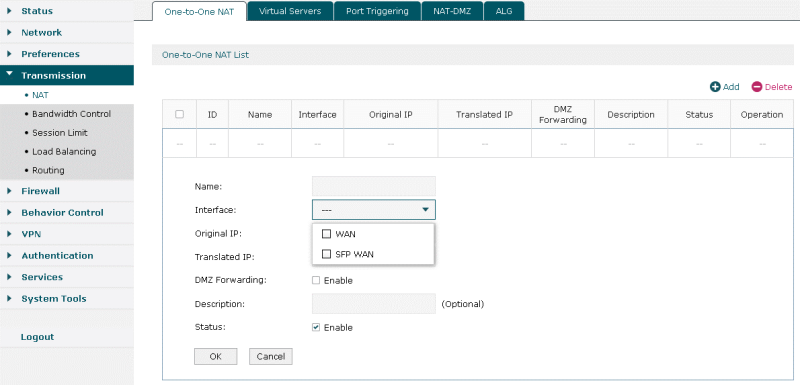800x385 pixels.
Task: Open Bandwidth Control in sidebar
Action: point(71,114)
